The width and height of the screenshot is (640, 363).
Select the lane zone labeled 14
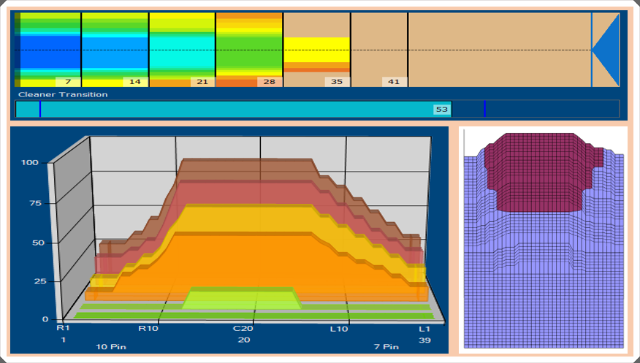(x=115, y=50)
